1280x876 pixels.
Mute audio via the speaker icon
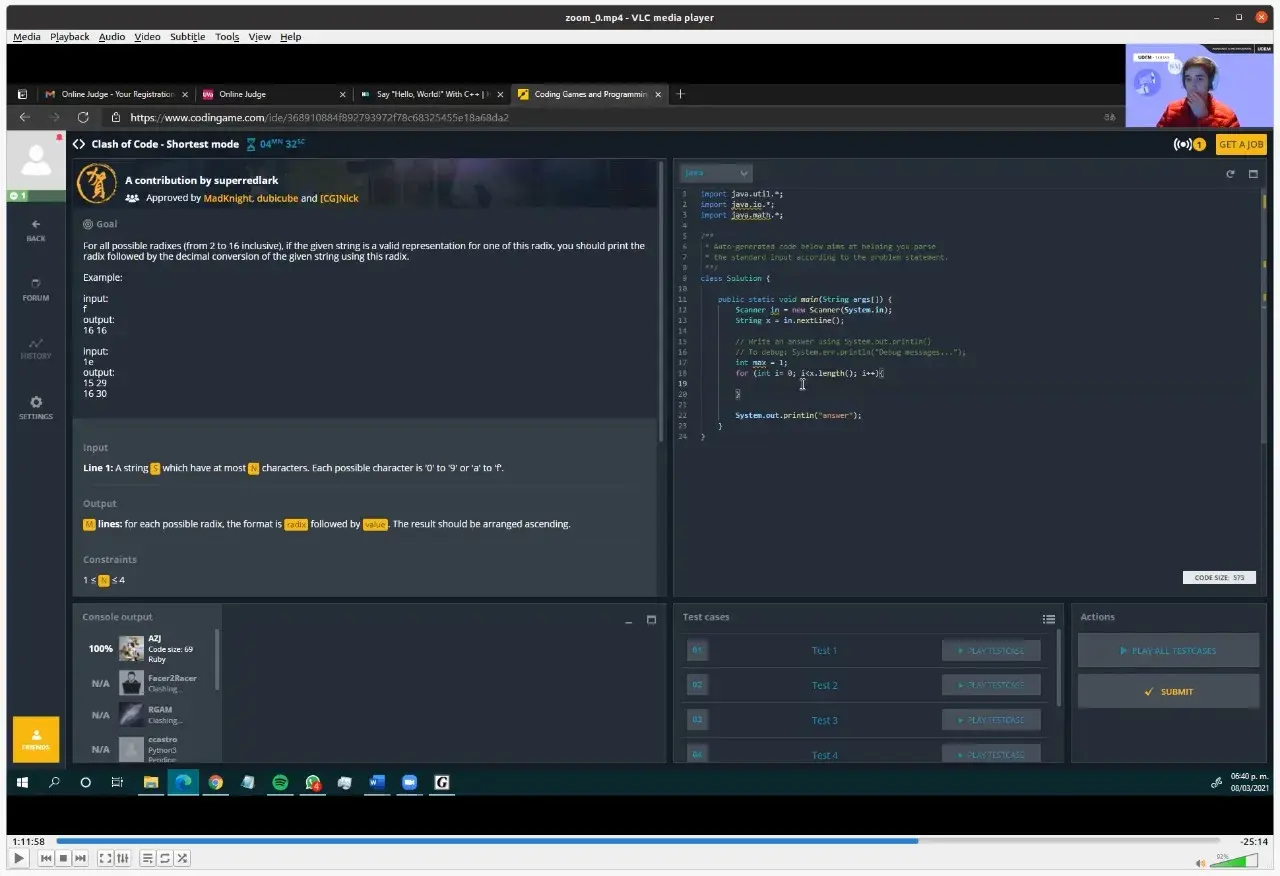[x=1200, y=863]
